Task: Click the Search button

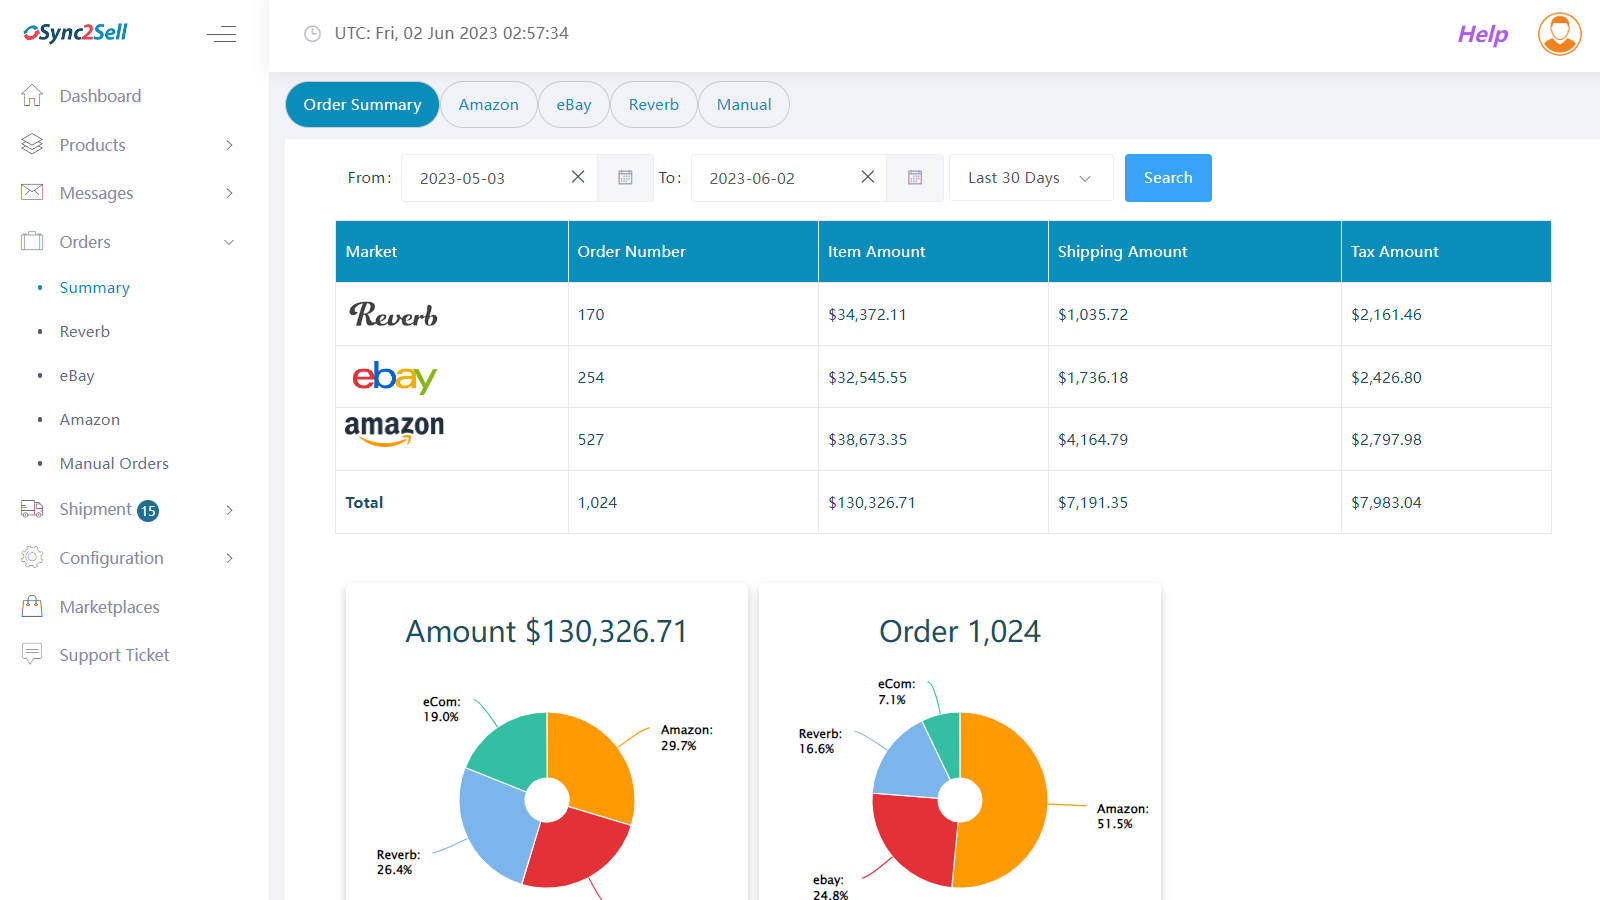Action: pos(1168,178)
